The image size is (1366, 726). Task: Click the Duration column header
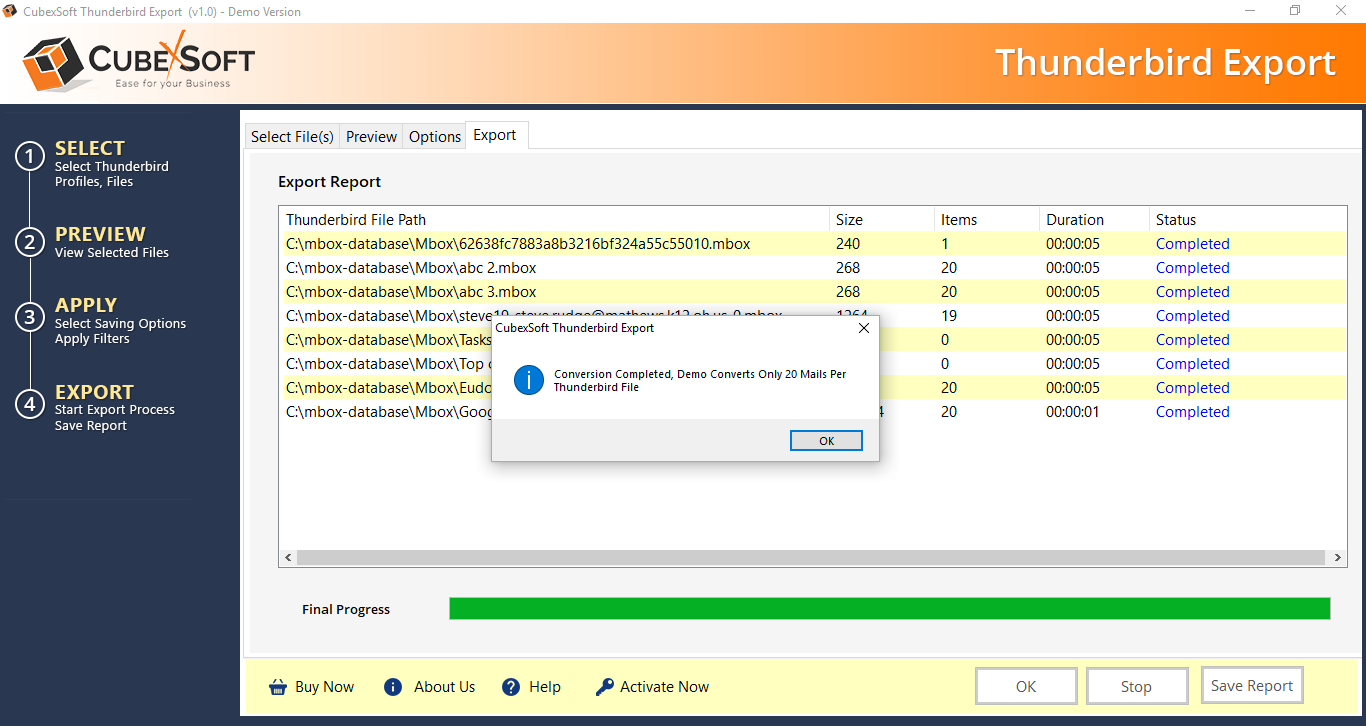click(x=1095, y=220)
